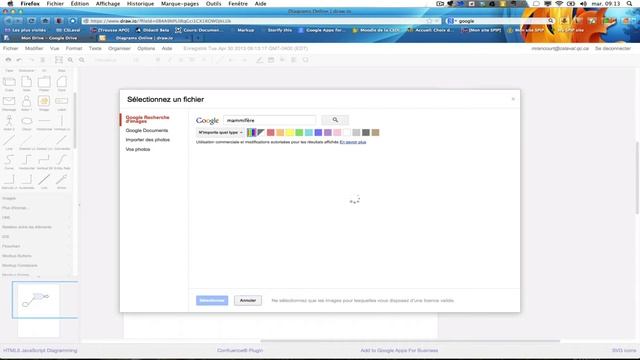This screenshot has width=640, height=360.
Task: Open macOS Historique menu
Action: pos(140,3)
